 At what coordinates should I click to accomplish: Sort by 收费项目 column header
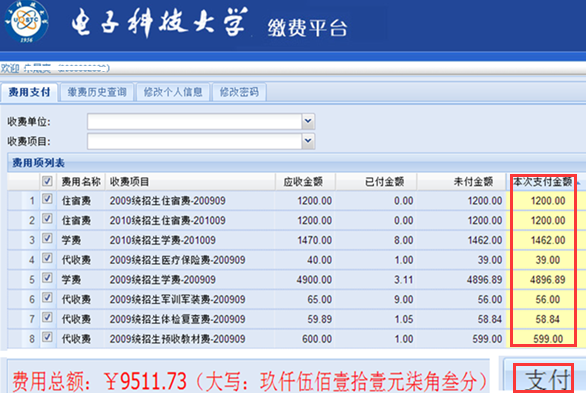(190, 182)
